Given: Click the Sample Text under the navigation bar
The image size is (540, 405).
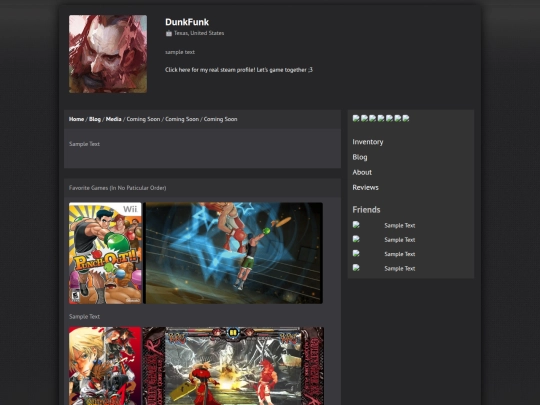Looking at the screenshot, I should 84,144.
